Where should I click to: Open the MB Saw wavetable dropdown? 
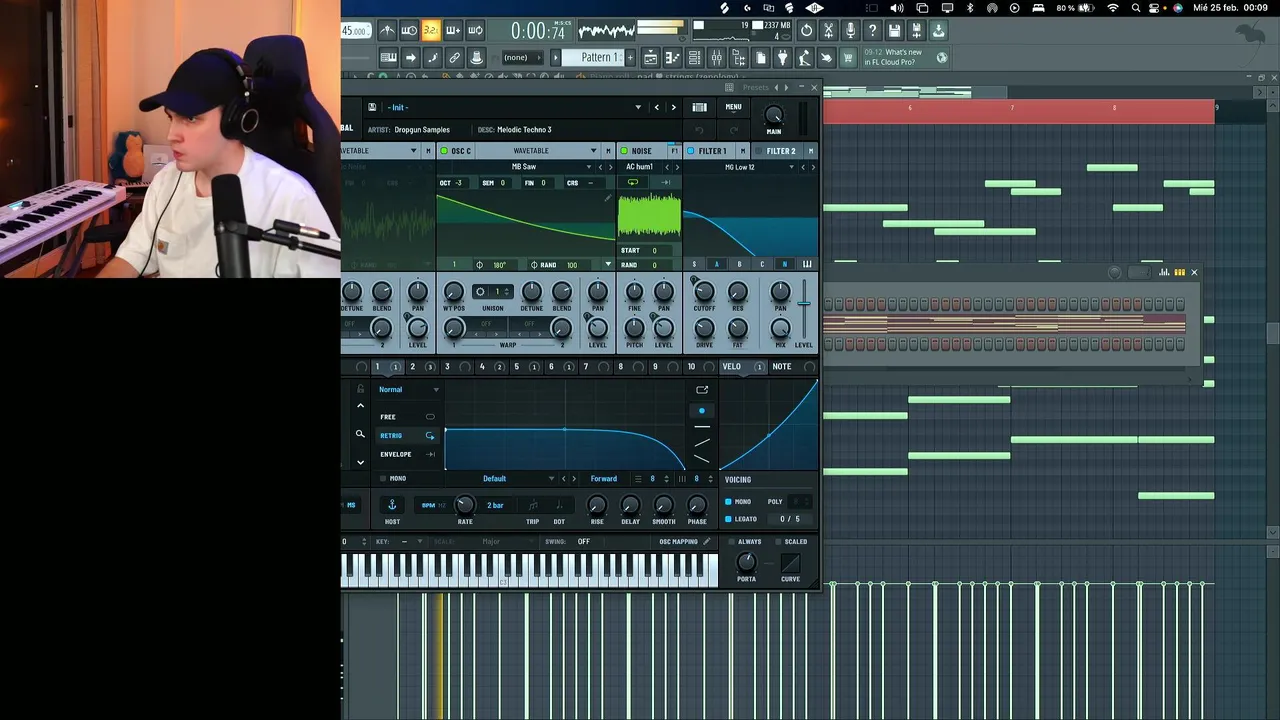click(587, 167)
